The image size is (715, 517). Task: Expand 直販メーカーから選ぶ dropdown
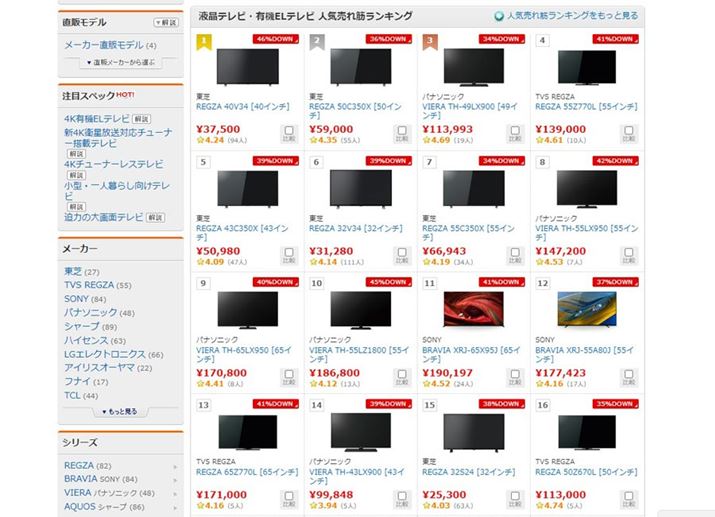click(121, 62)
